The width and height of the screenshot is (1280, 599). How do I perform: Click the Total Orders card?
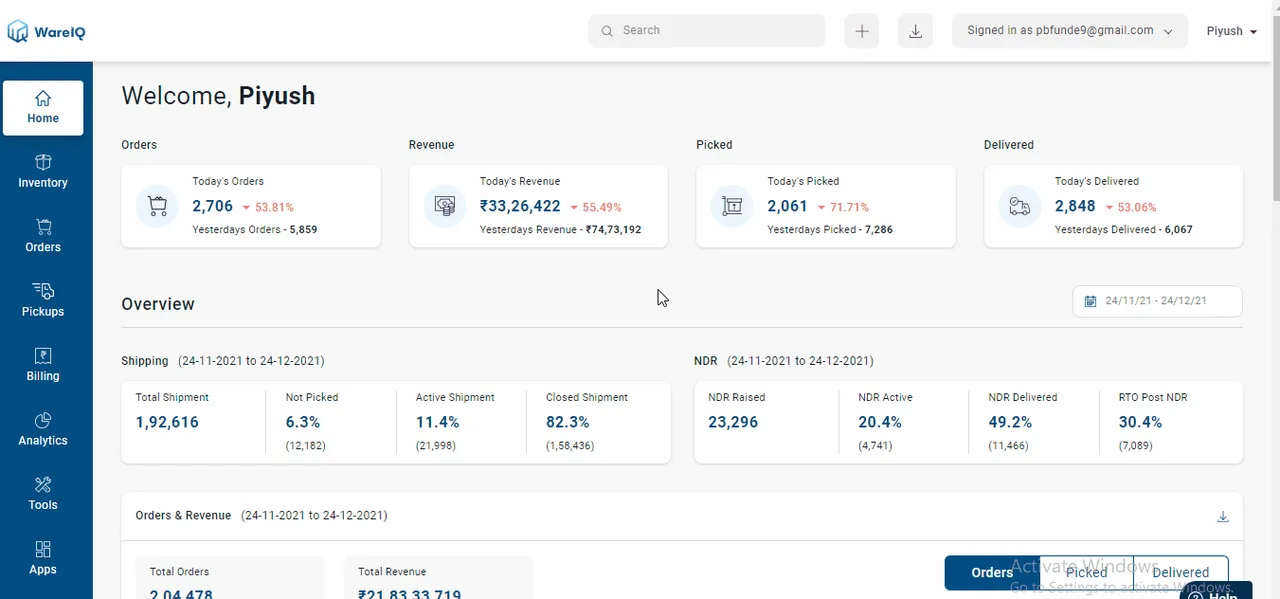point(230,578)
